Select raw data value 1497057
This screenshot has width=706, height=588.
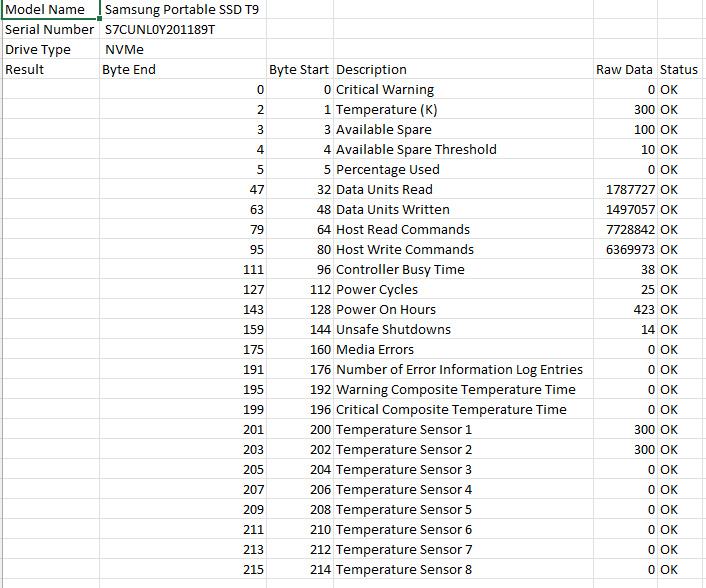pyautogui.click(x=625, y=209)
